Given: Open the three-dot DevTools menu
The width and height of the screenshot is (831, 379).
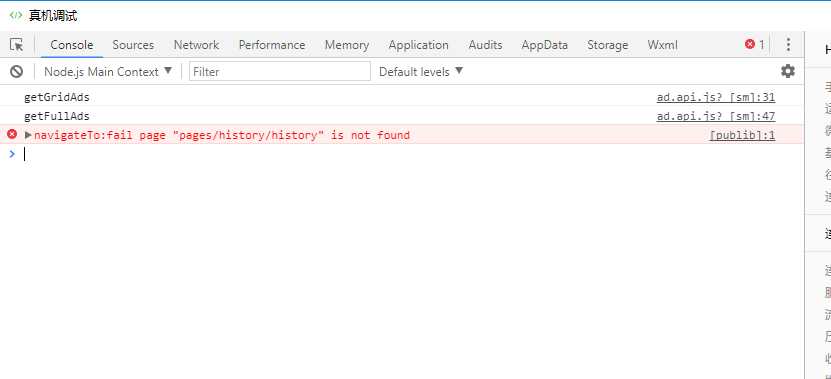Looking at the screenshot, I should pyautogui.click(x=788, y=45).
